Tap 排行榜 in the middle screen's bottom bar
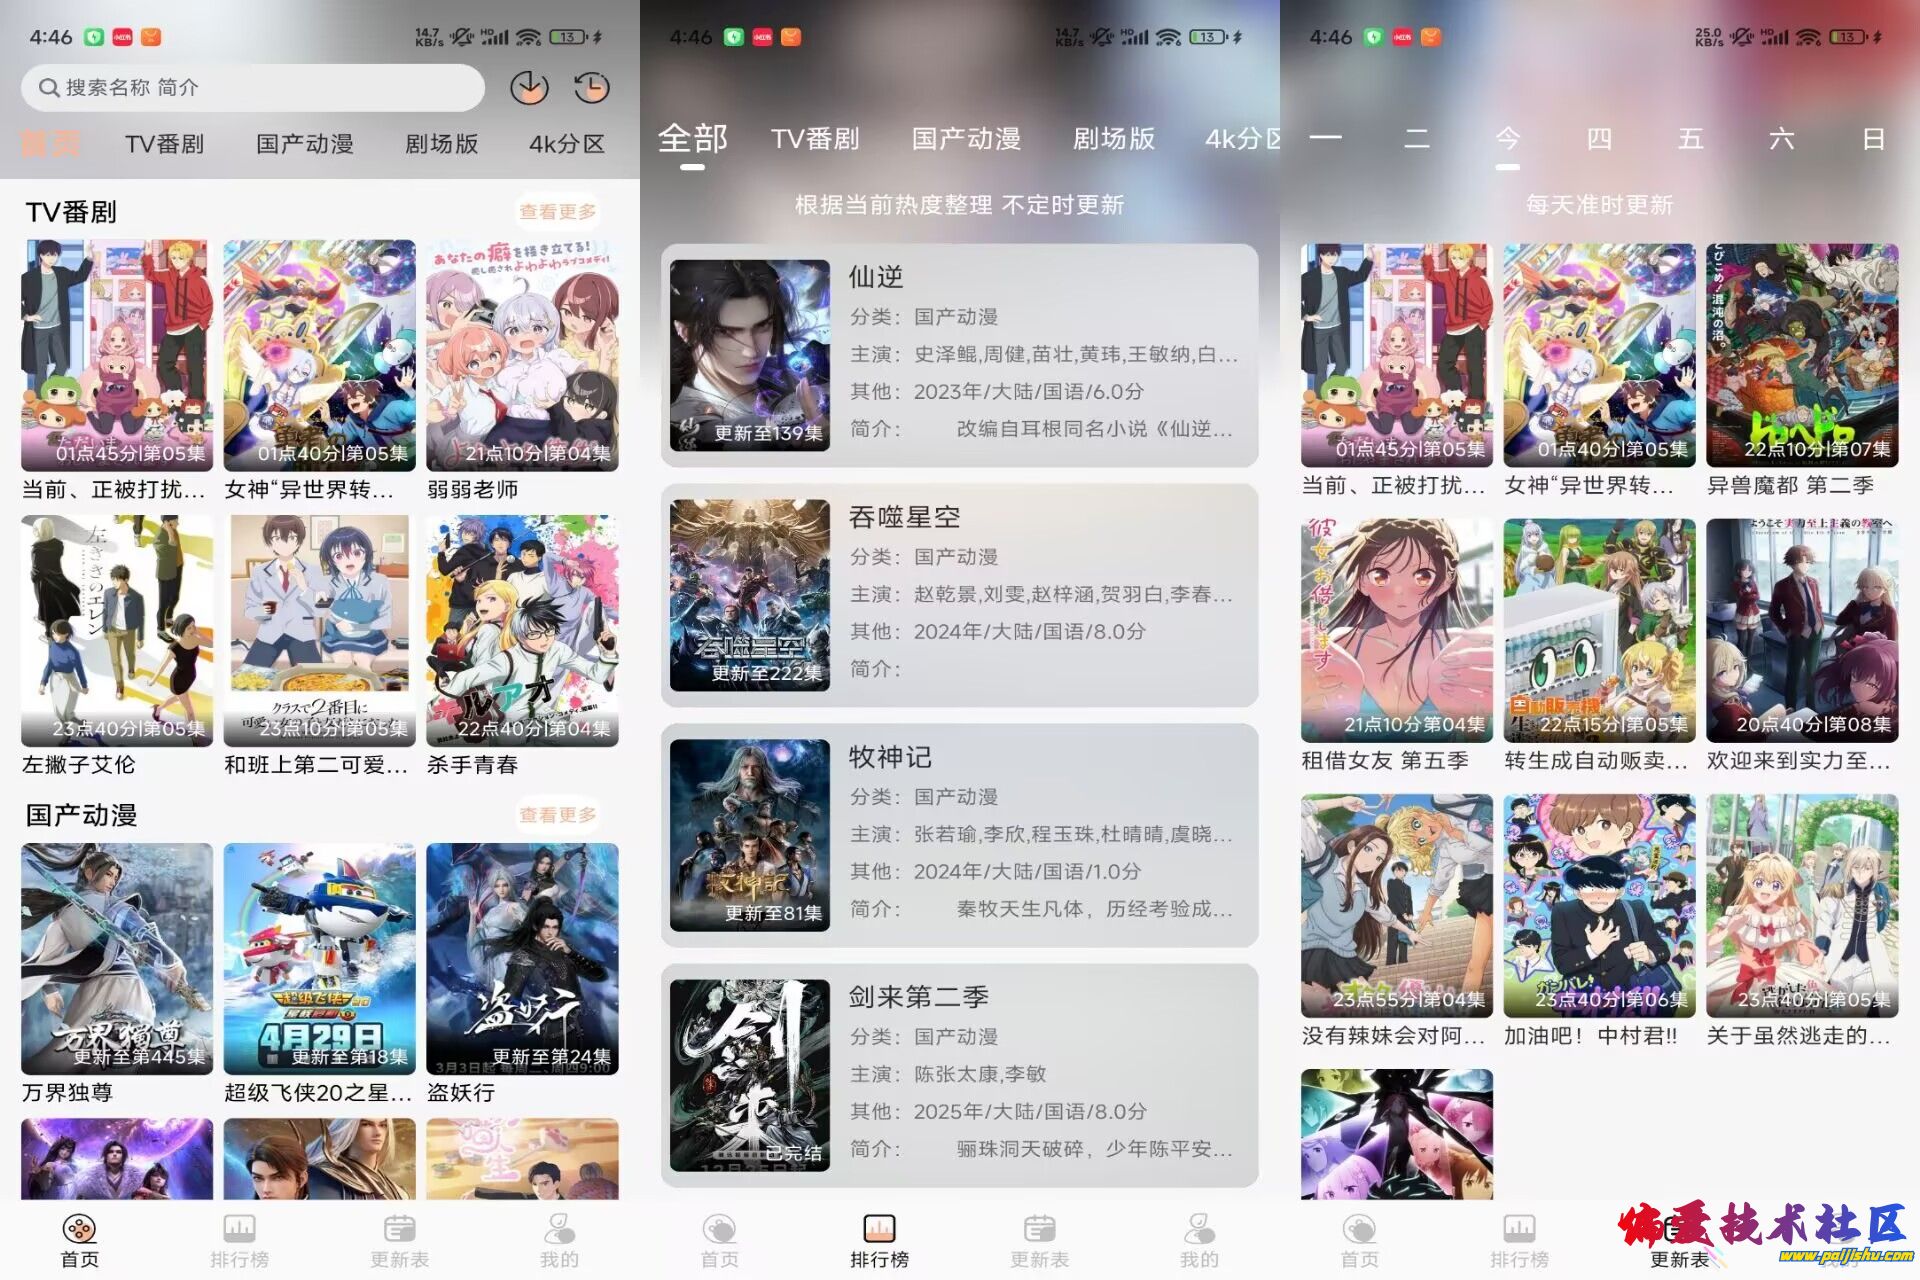The image size is (1920, 1280). point(879,1241)
